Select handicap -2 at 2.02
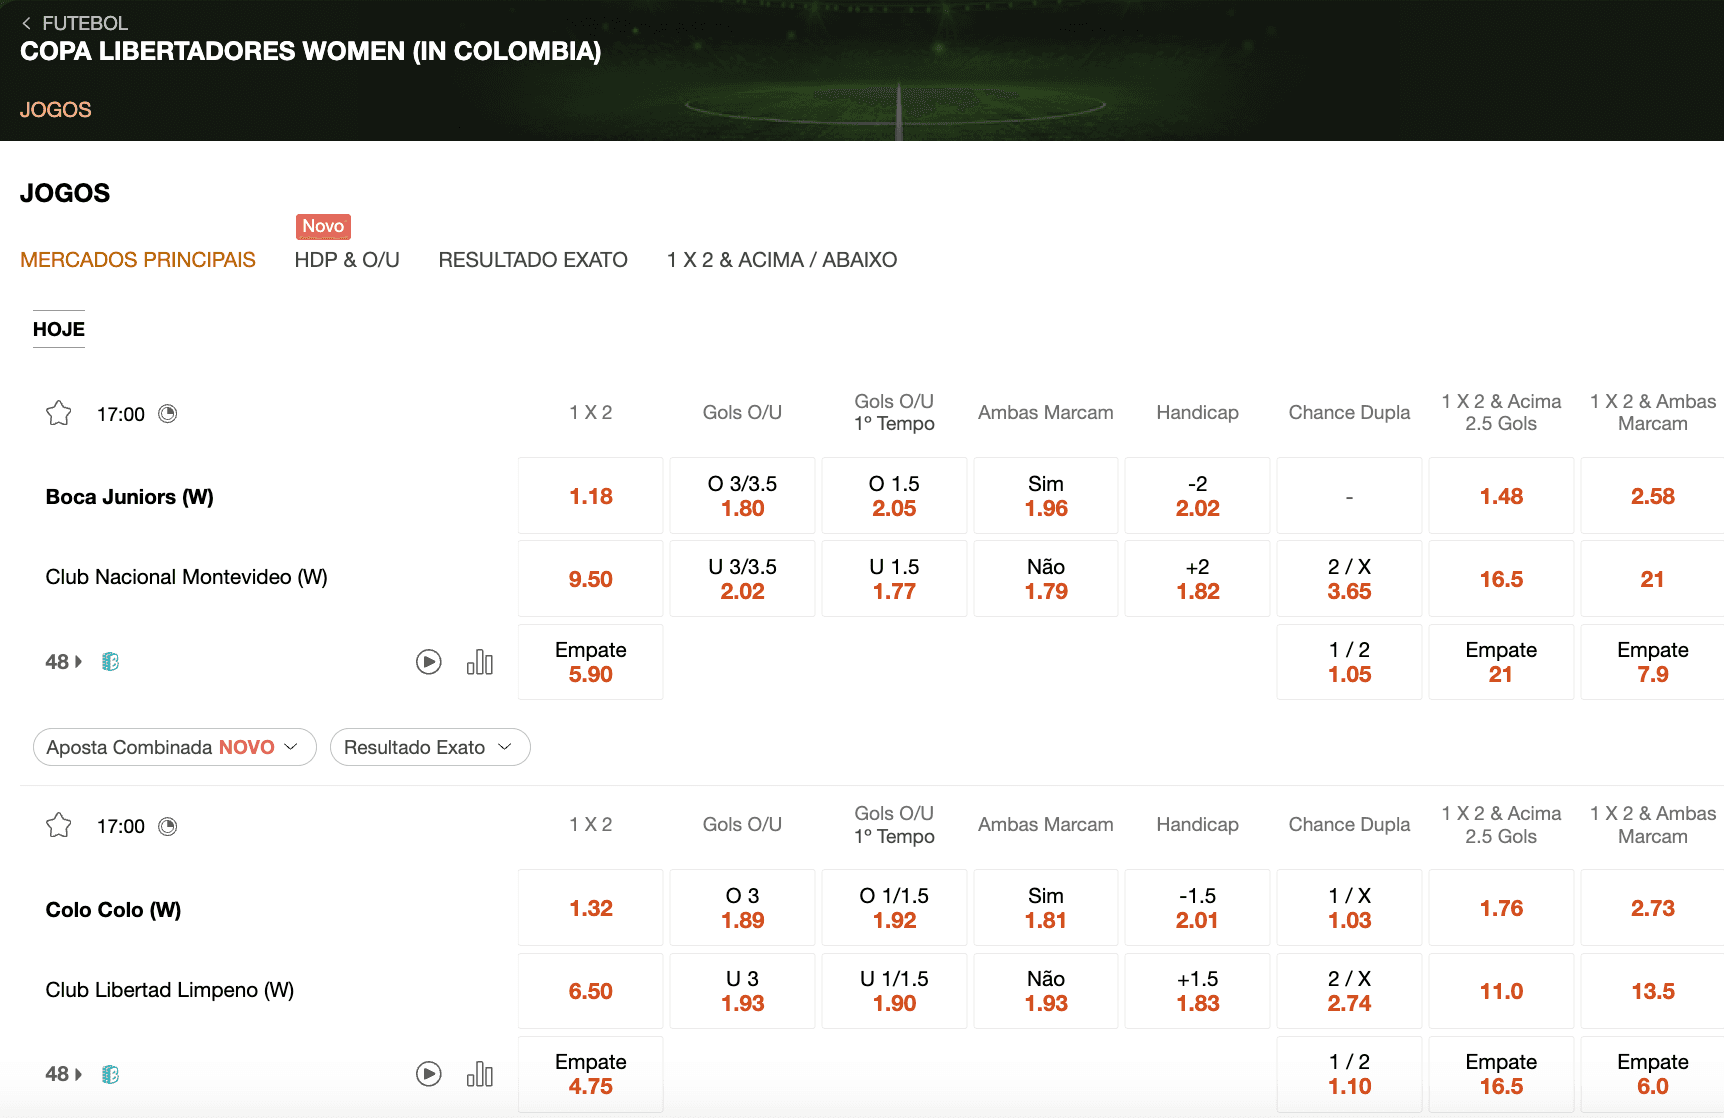 [1198, 496]
